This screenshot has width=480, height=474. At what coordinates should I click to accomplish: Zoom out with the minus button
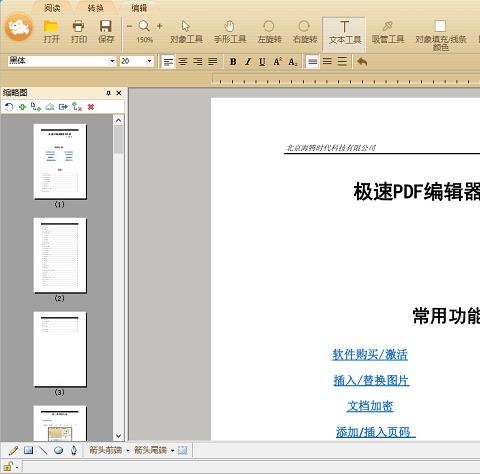tap(129, 26)
